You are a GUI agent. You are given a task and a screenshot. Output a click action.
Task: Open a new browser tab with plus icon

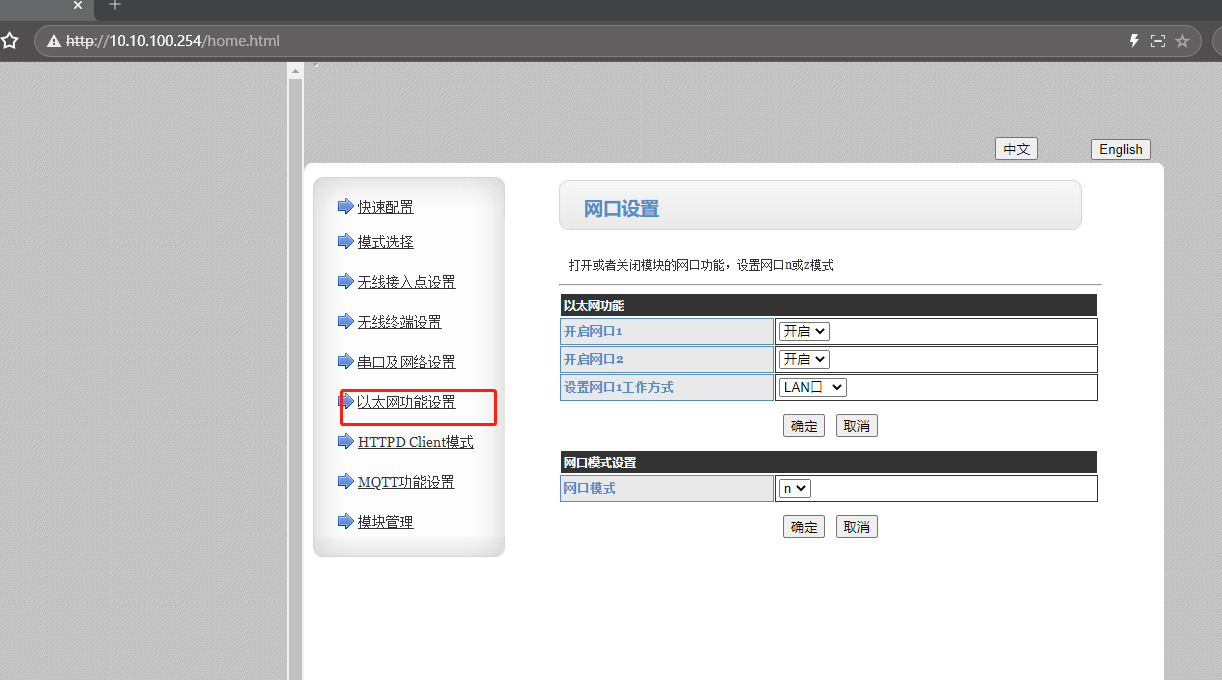point(114,6)
